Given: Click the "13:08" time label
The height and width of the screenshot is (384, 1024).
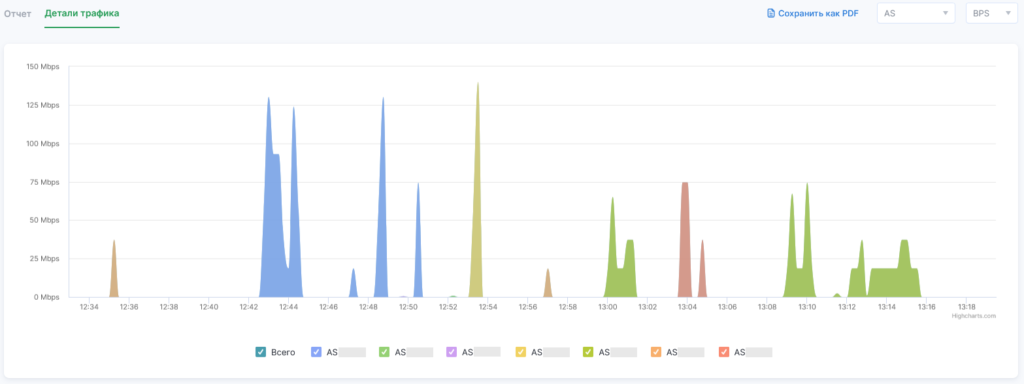Looking at the screenshot, I should tap(767, 307).
